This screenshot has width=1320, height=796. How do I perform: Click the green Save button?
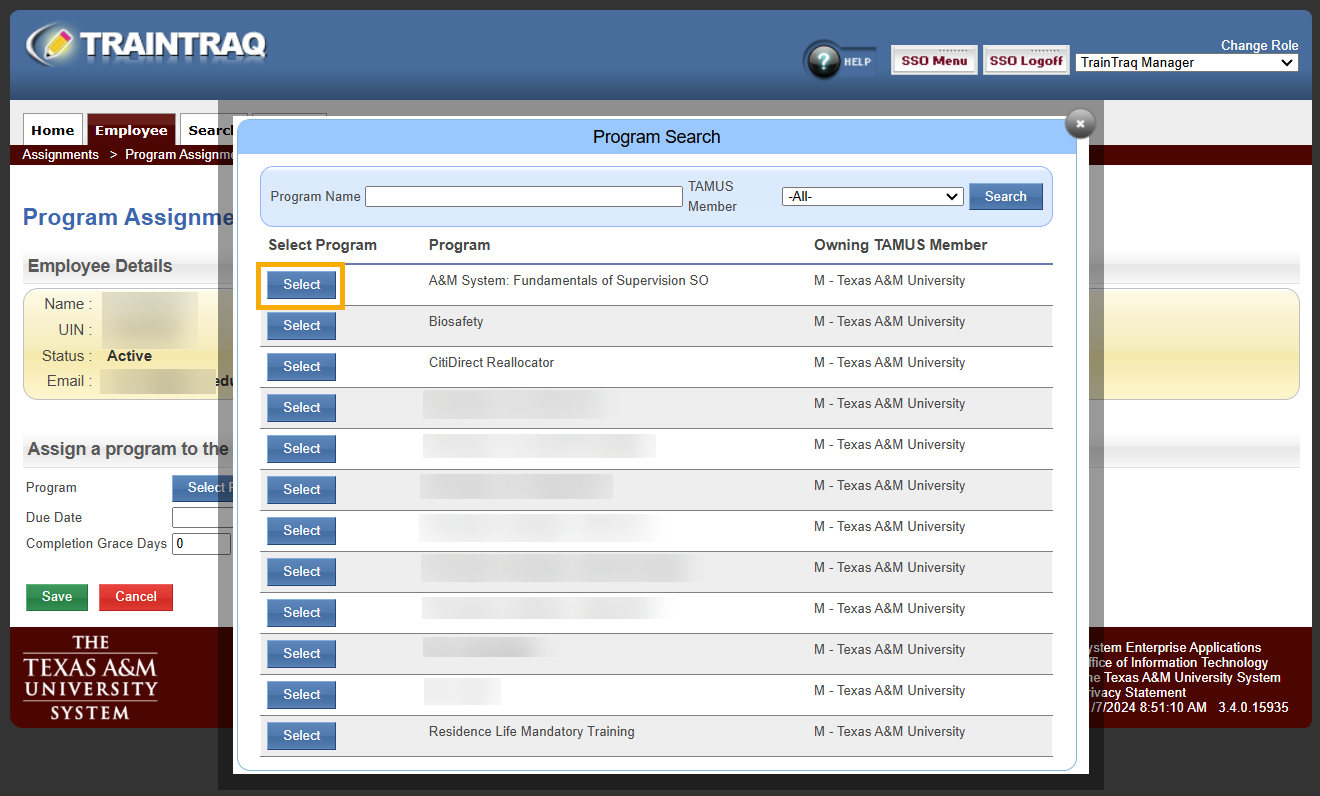pyautogui.click(x=57, y=597)
